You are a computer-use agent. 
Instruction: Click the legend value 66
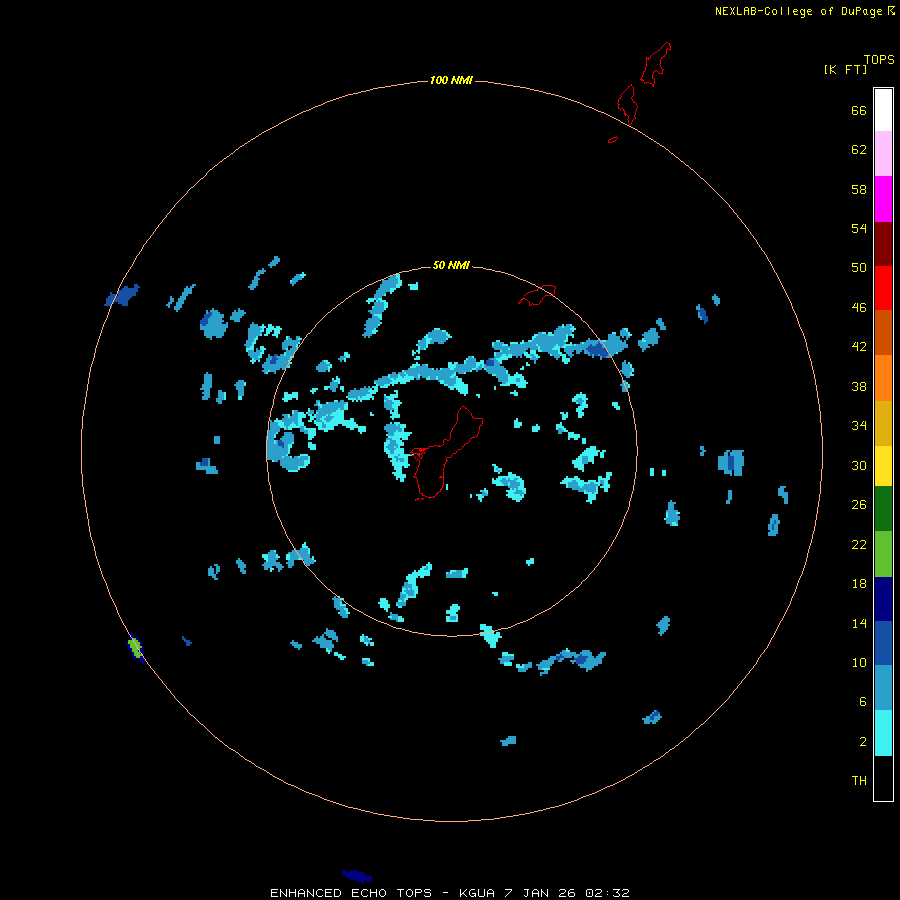[859, 110]
